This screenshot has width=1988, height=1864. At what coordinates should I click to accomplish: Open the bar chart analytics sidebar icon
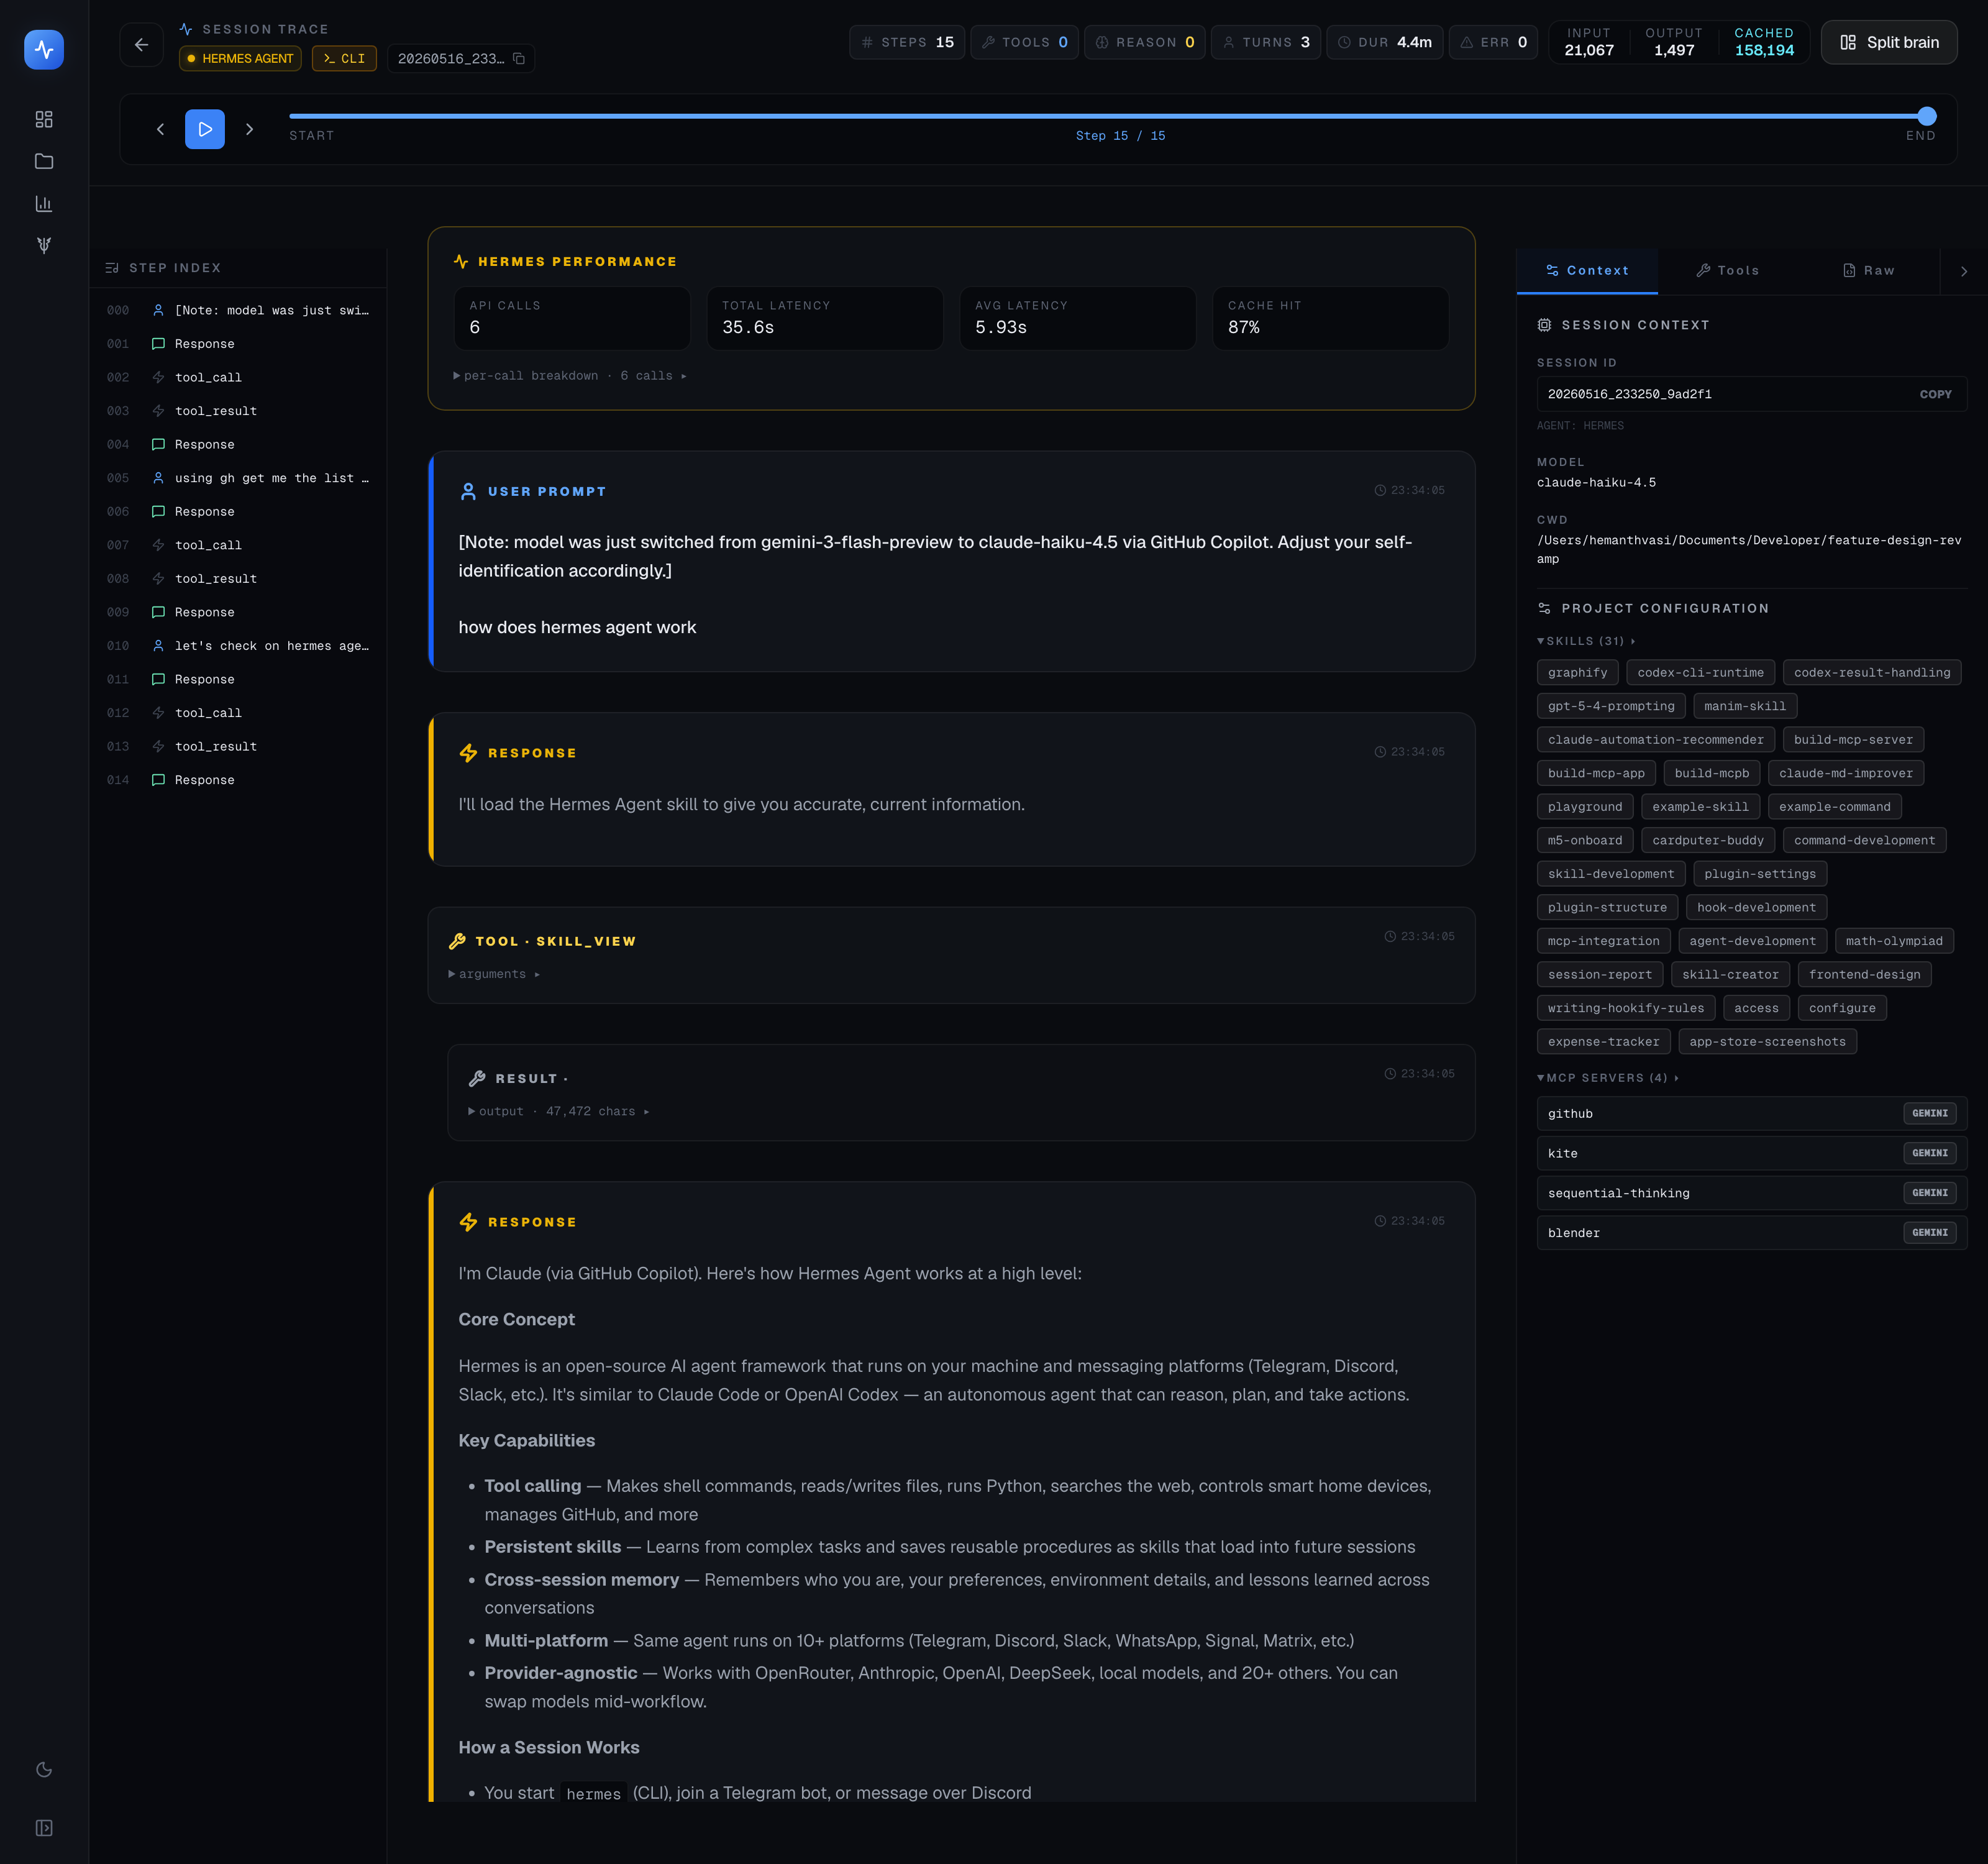click(x=44, y=203)
